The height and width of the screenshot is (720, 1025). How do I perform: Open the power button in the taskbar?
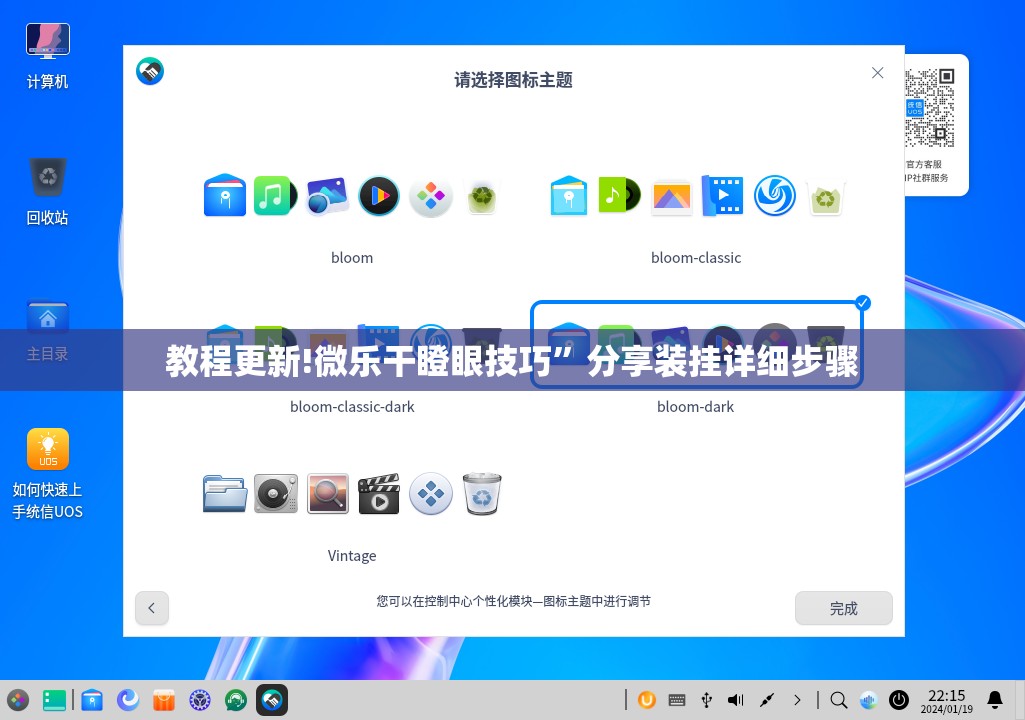[x=899, y=700]
